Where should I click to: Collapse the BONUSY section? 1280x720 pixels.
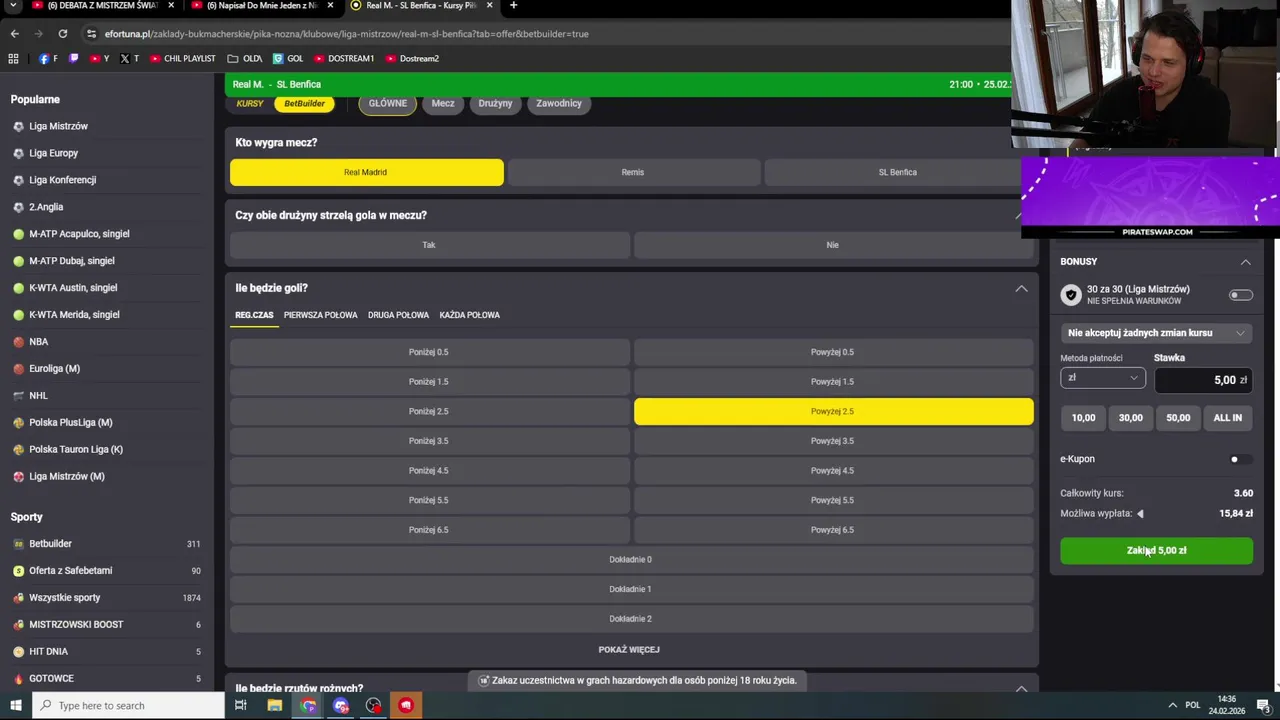point(1245,262)
